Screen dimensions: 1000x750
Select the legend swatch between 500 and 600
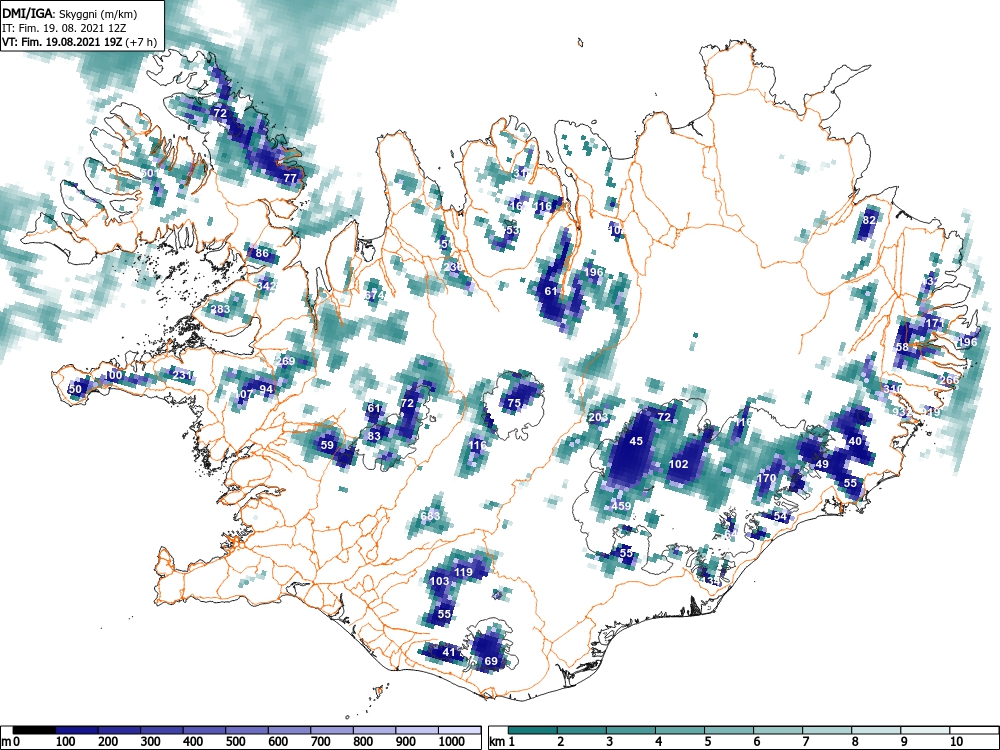247,730
